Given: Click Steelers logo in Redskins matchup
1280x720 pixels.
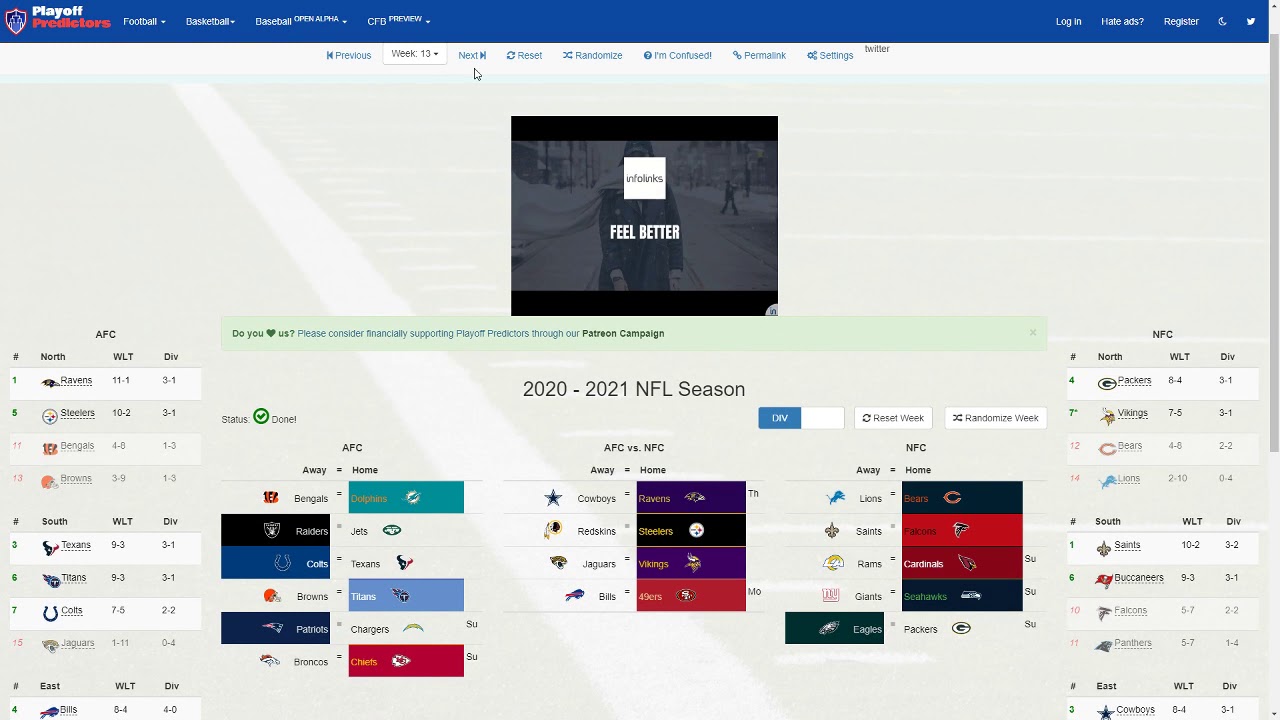Looking at the screenshot, I should pyautogui.click(x=697, y=531).
